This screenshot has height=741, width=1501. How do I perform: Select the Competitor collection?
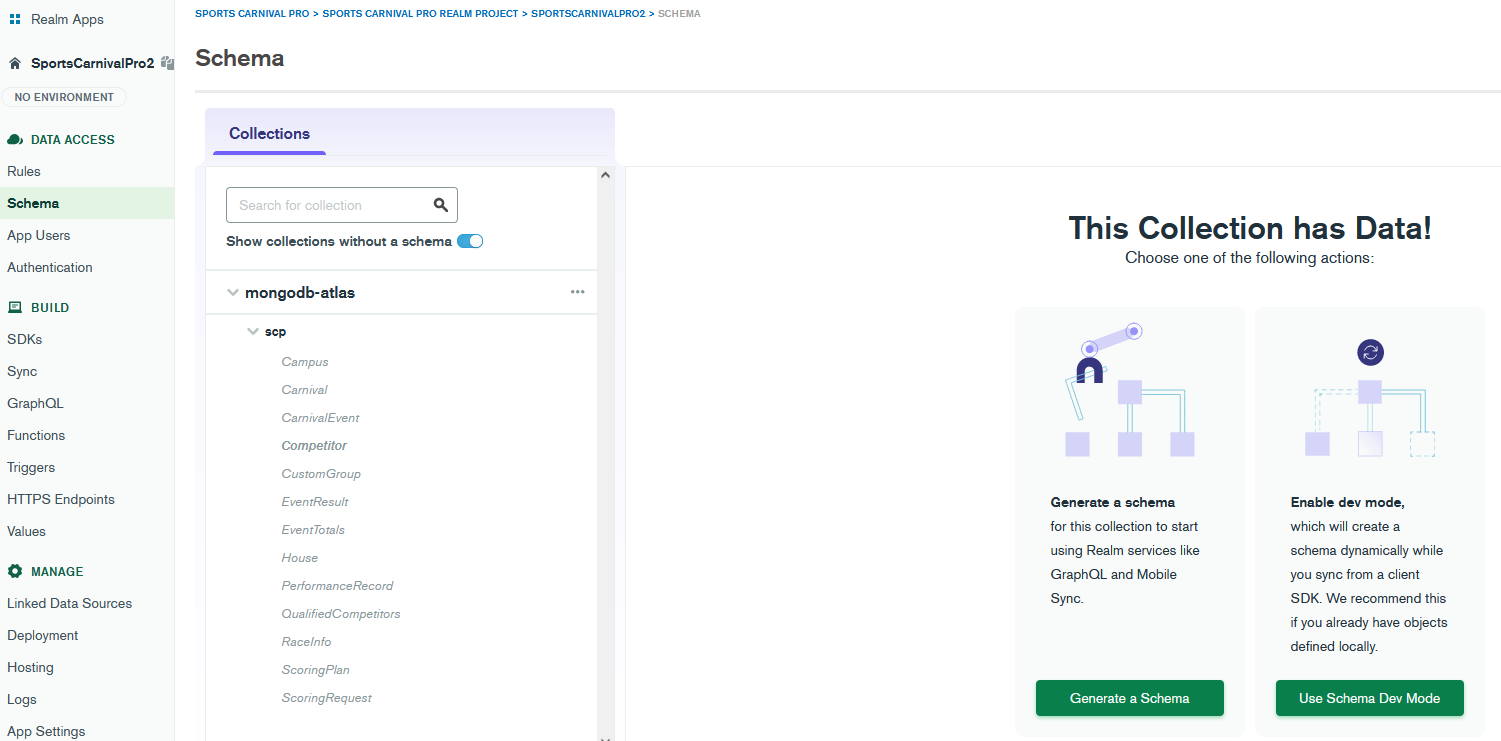[314, 446]
